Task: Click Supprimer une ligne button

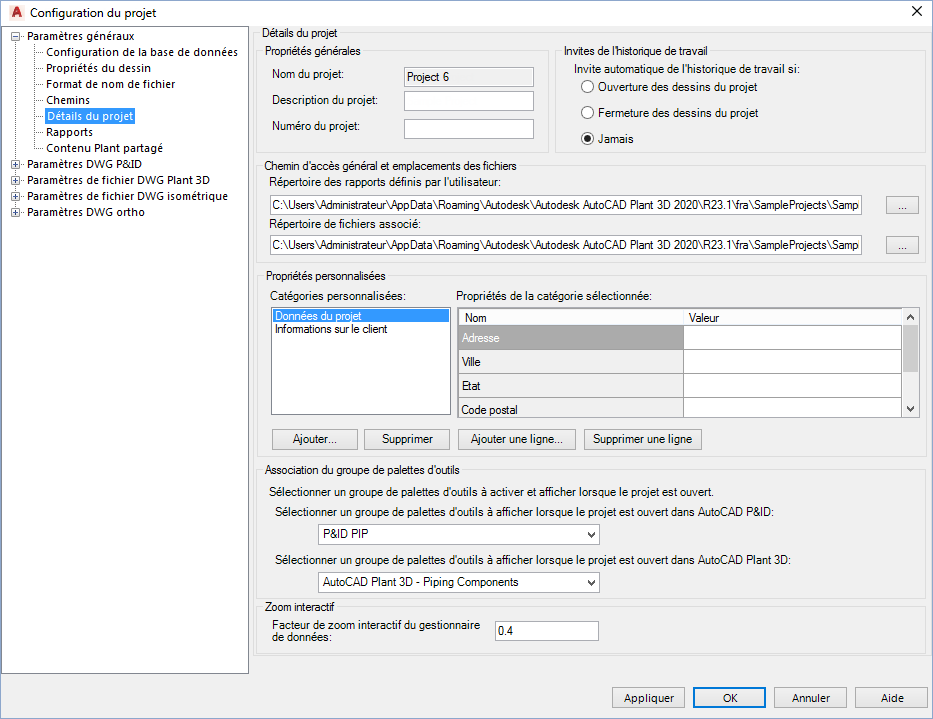Action: click(x=643, y=439)
